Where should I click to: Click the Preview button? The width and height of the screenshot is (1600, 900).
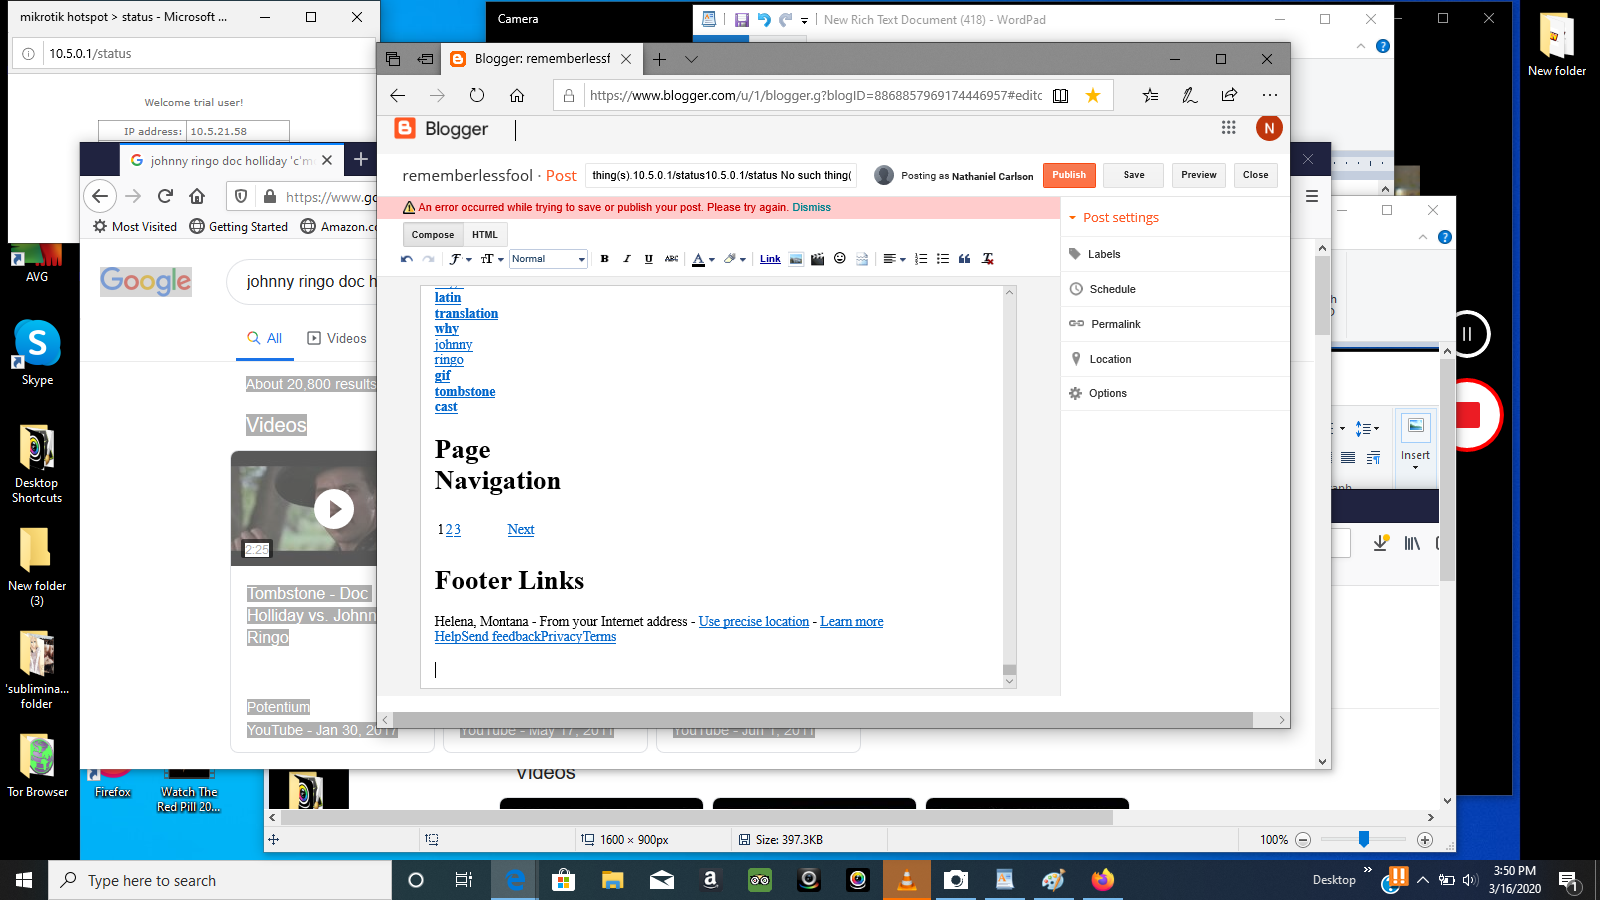1199,175
